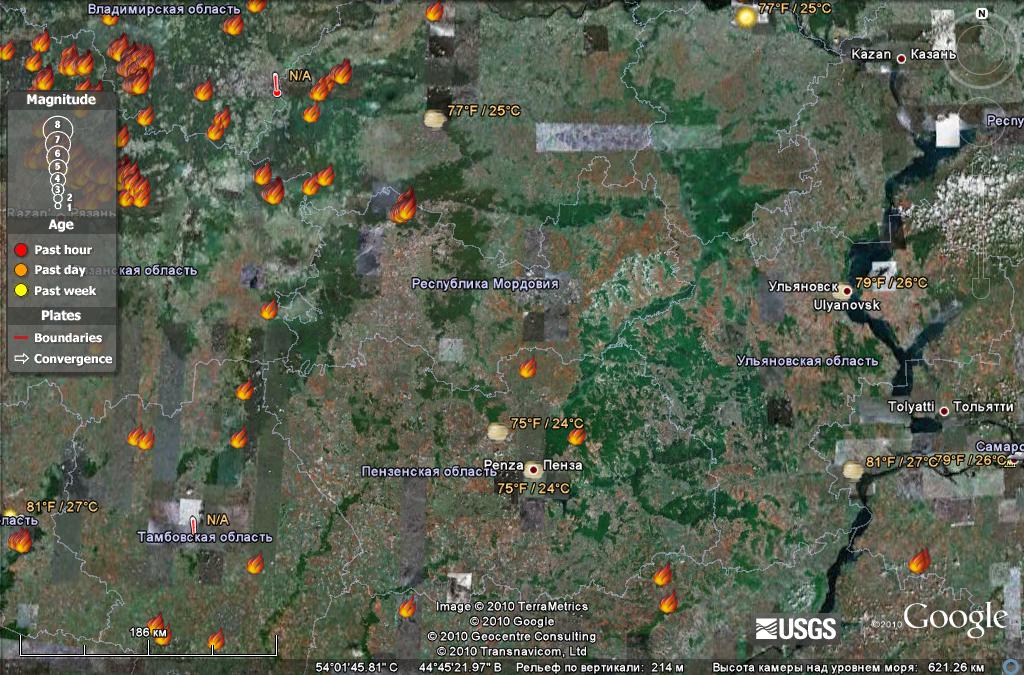Click the Google logo watermark link

point(955,618)
